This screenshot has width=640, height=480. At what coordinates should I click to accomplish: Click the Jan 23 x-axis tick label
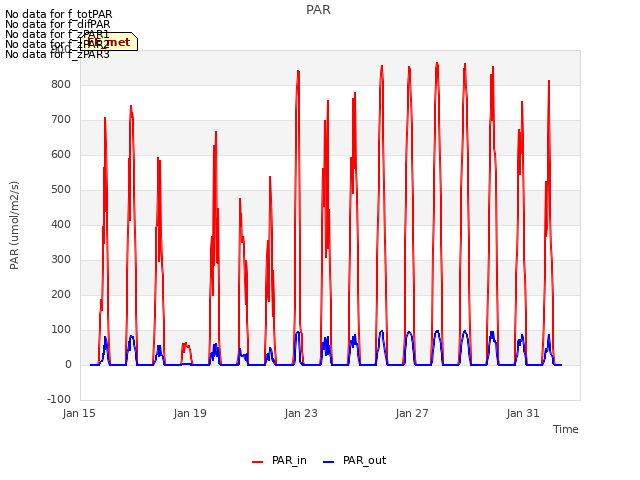click(x=301, y=413)
